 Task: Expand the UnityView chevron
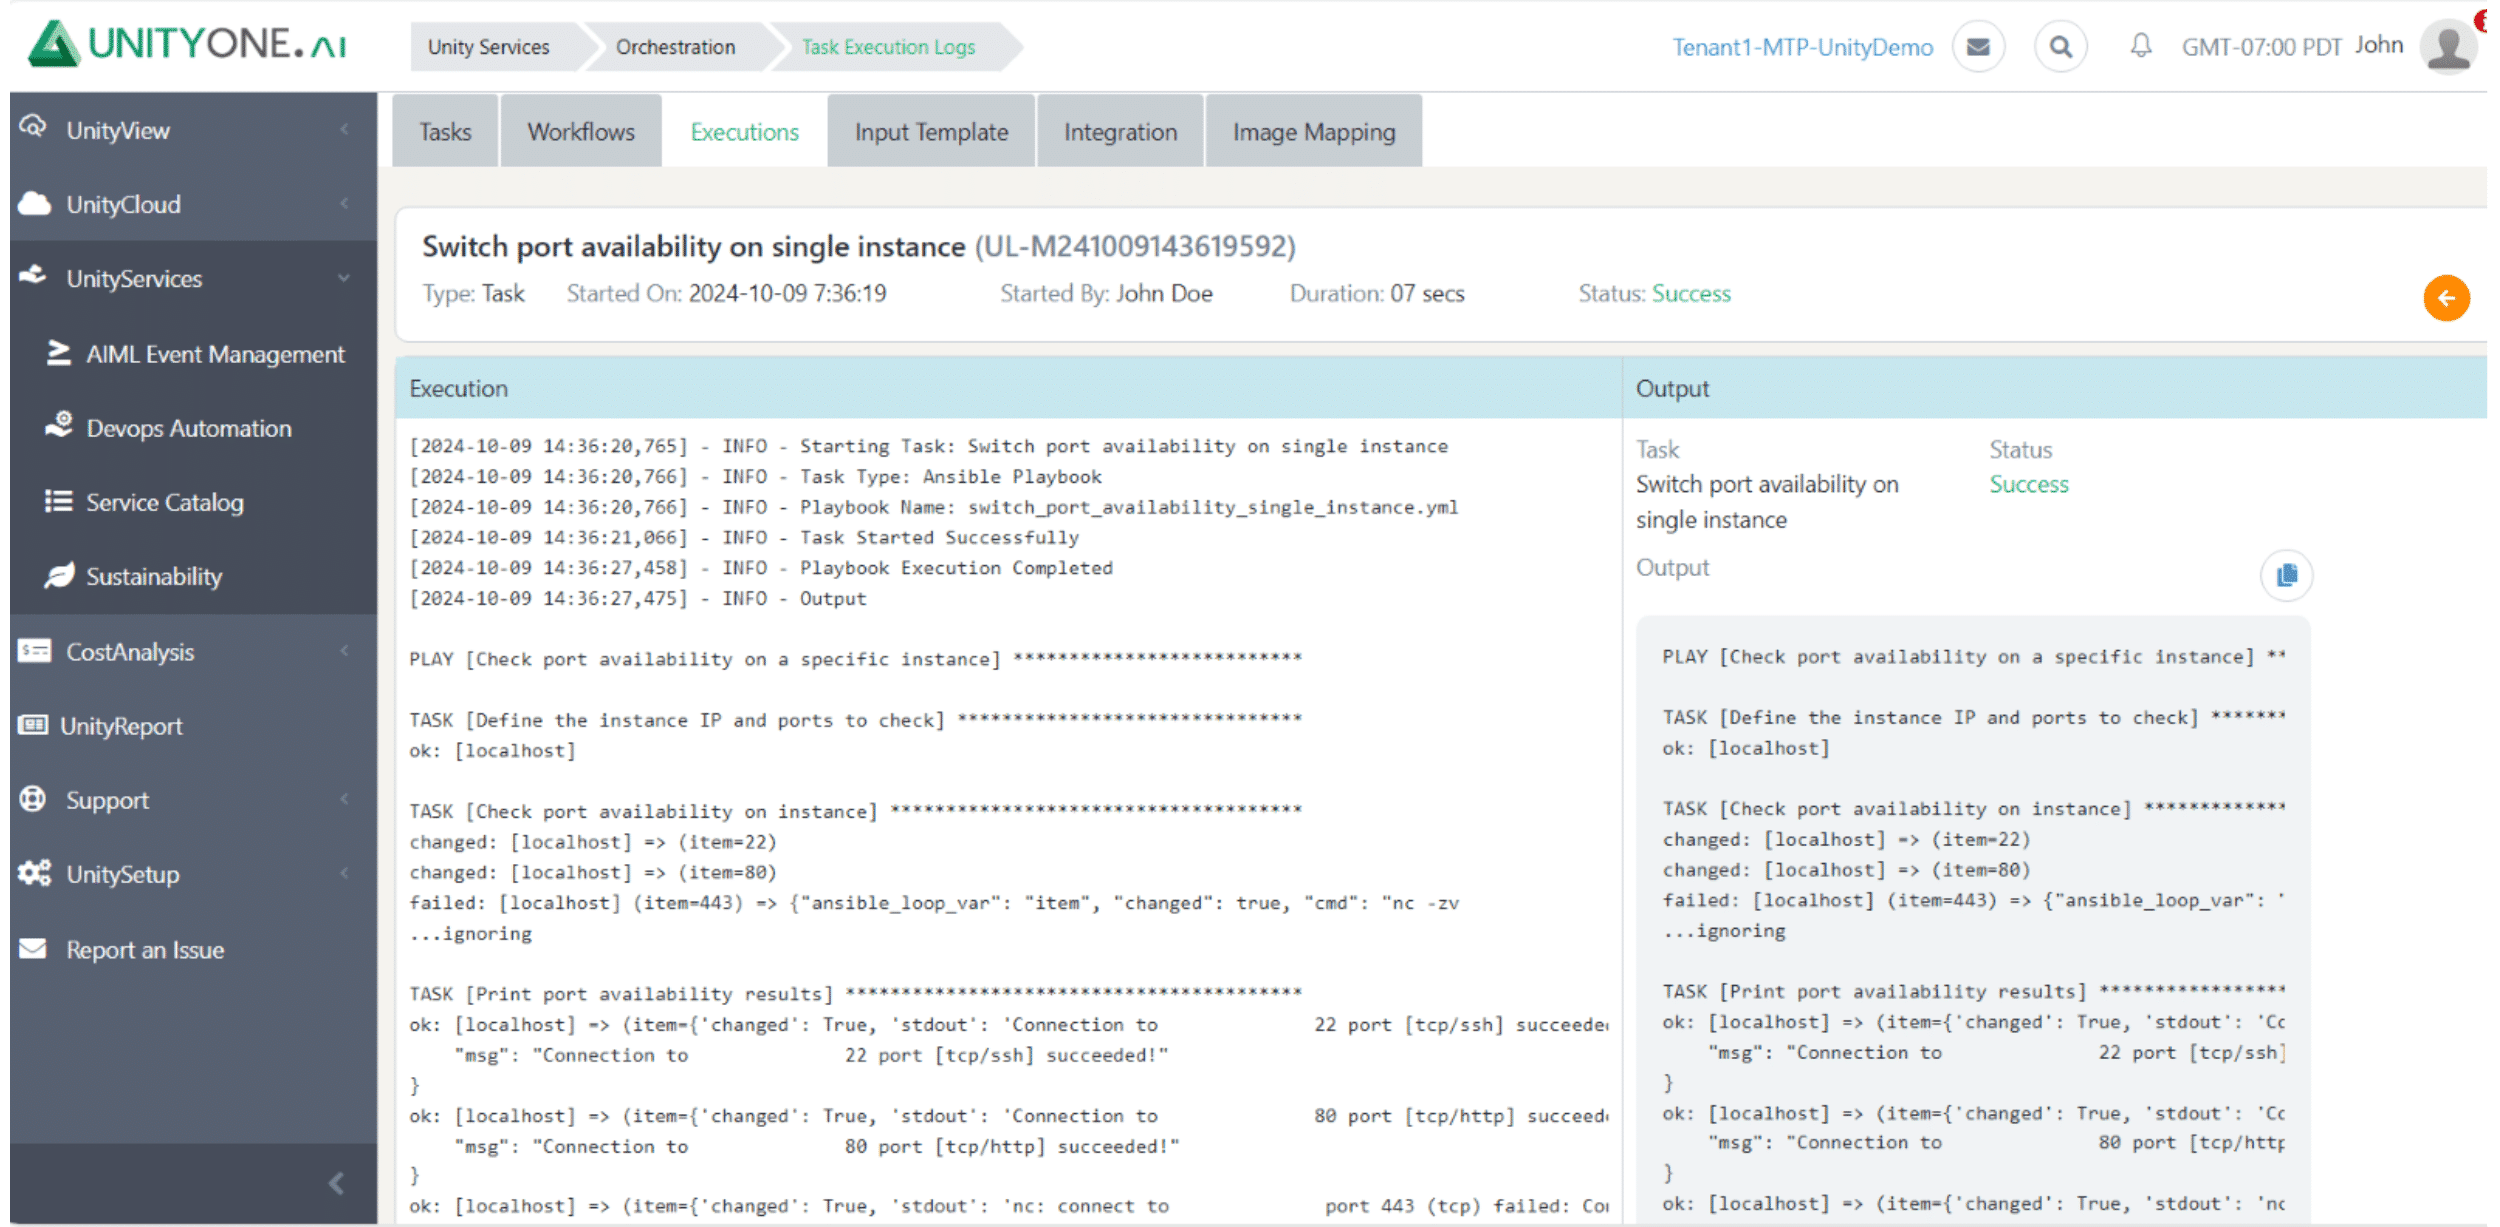344,129
